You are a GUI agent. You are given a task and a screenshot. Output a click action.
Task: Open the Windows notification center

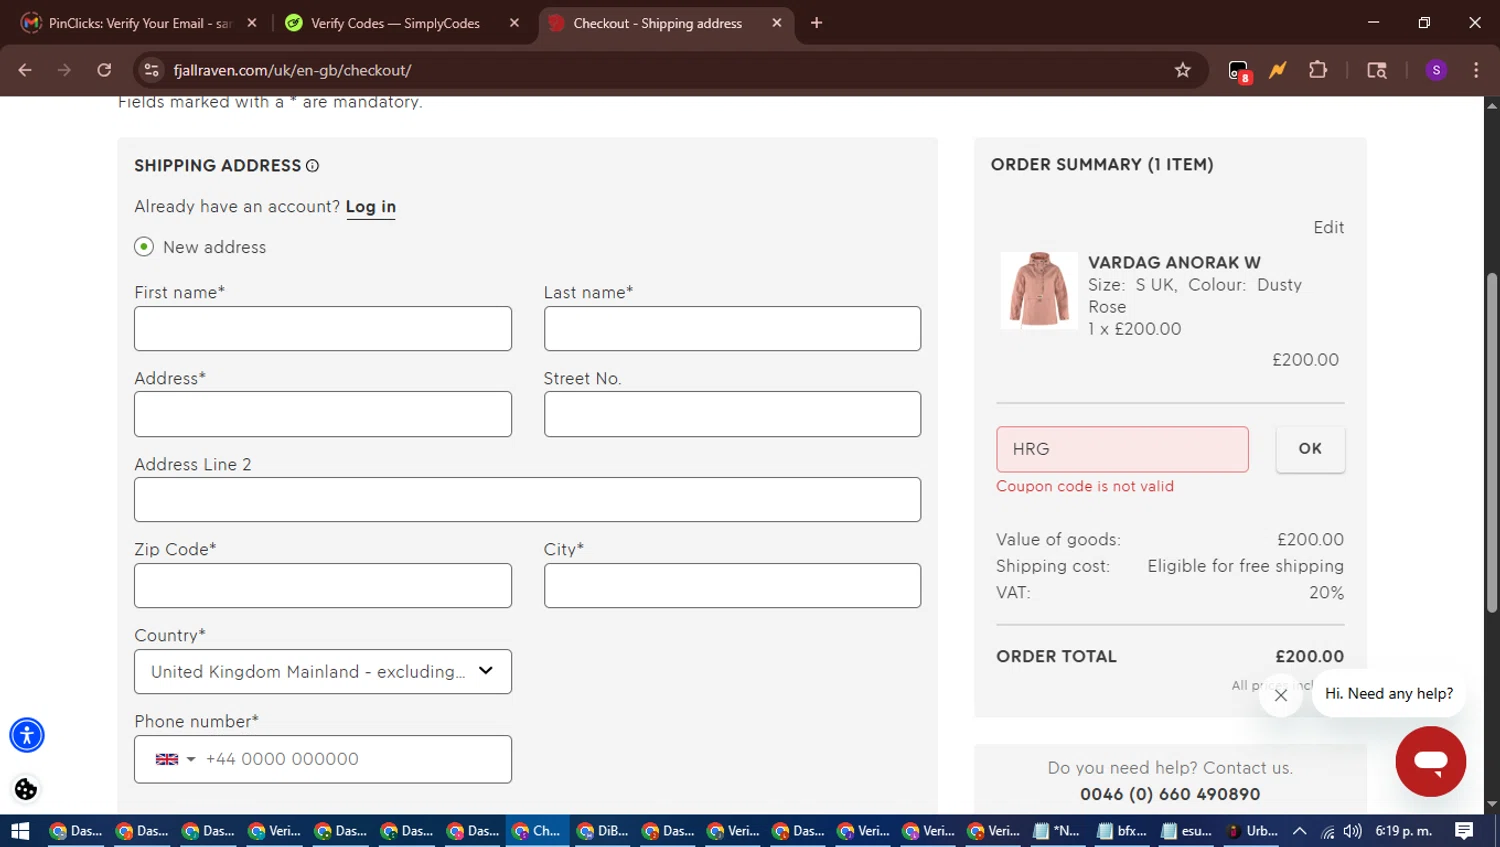pyautogui.click(x=1464, y=831)
